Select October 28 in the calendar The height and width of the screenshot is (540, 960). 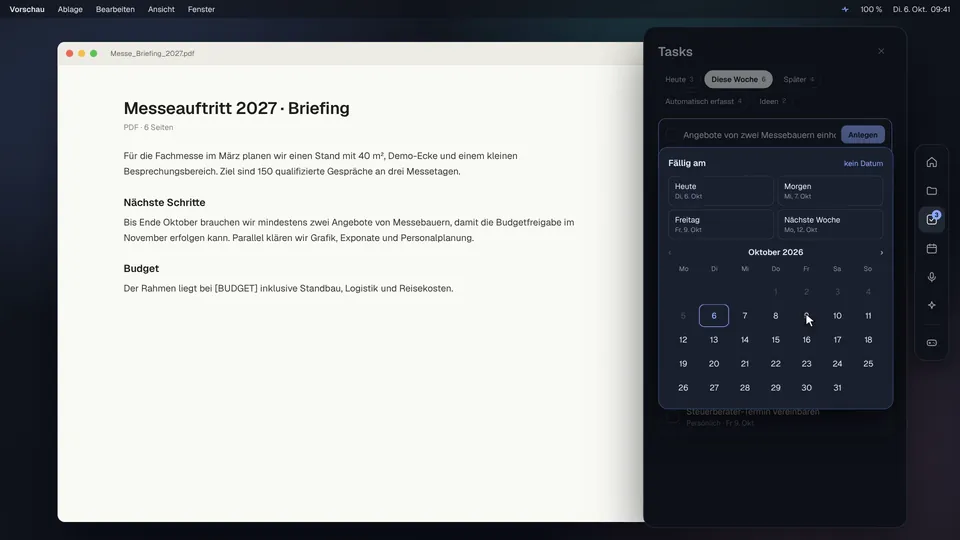tap(744, 388)
